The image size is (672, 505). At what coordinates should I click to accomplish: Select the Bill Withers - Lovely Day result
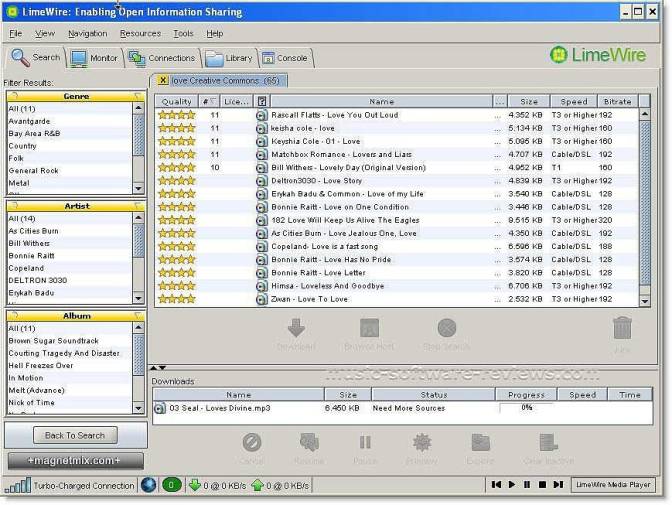point(396,168)
